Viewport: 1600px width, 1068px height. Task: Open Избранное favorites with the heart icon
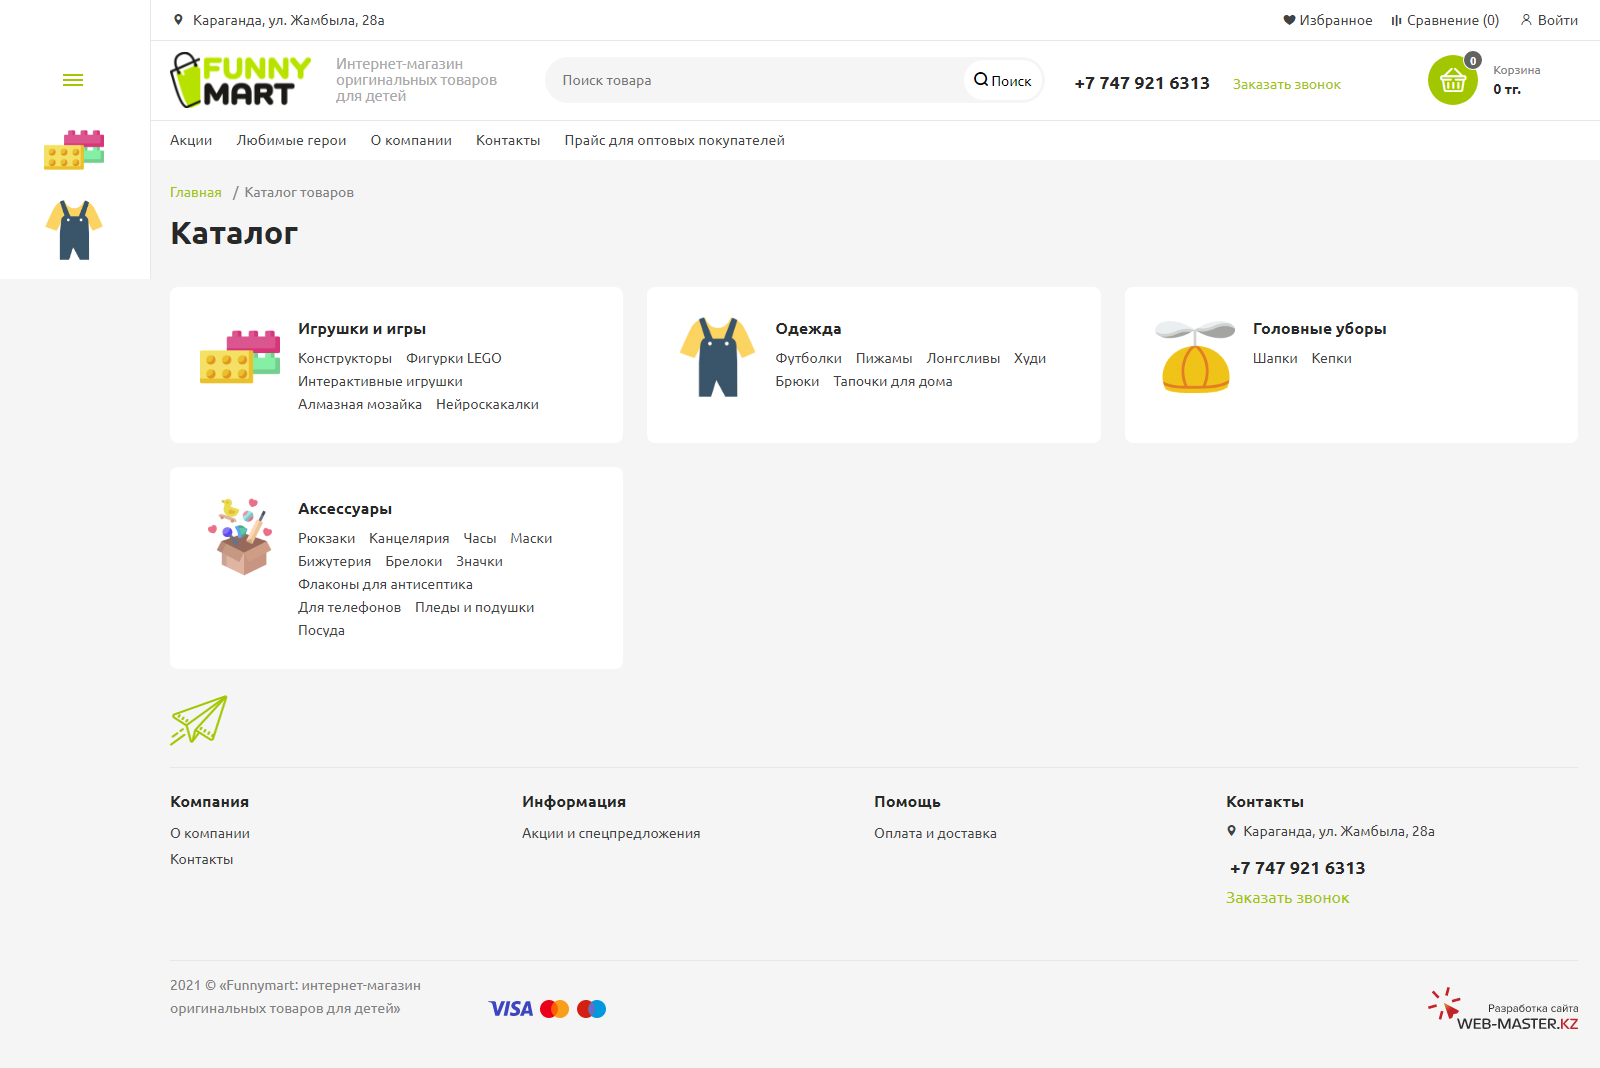pos(1327,20)
